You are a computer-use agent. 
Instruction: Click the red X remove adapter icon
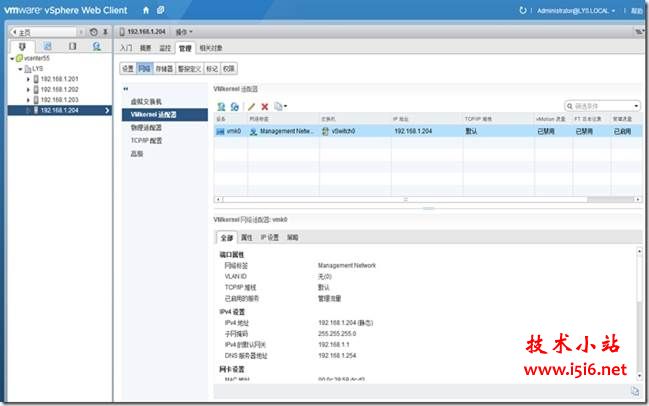coord(265,107)
